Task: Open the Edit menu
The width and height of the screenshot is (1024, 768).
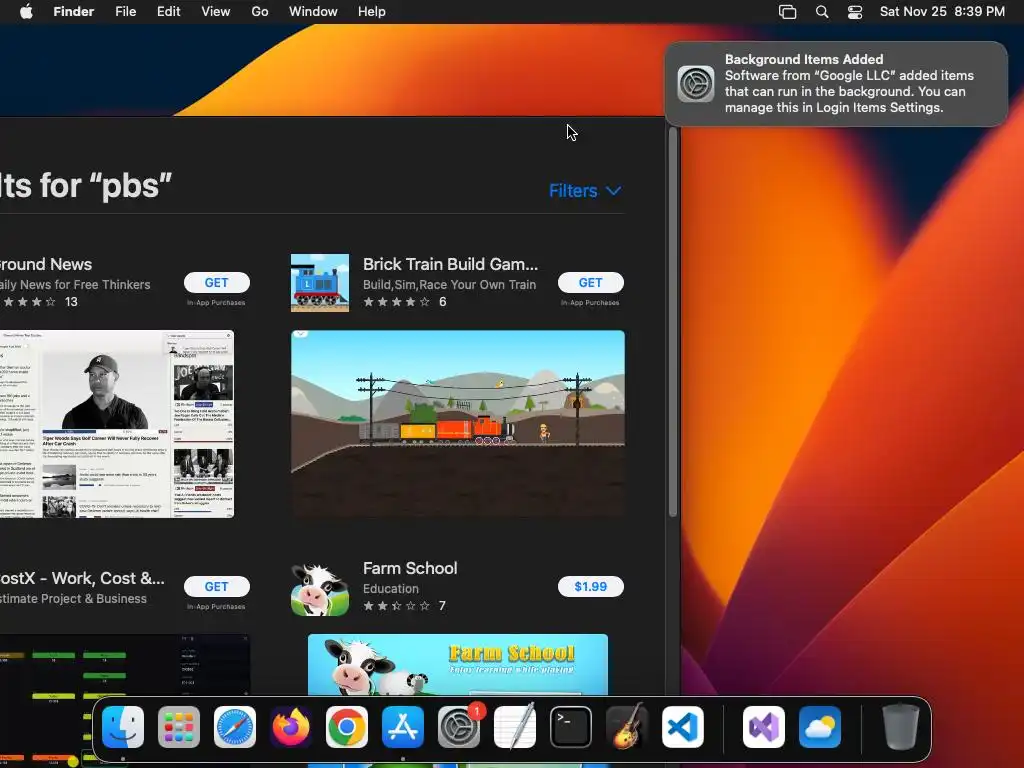Action: point(168,12)
